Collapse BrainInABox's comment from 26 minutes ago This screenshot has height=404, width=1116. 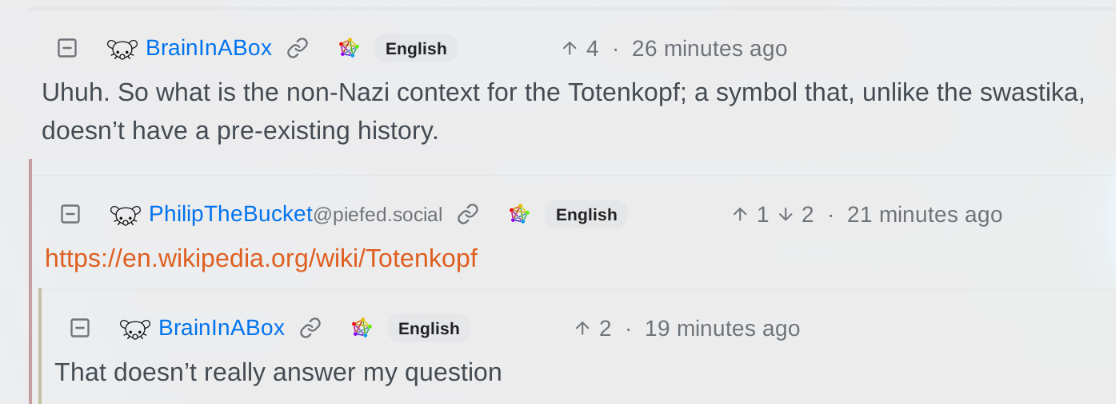(67, 48)
